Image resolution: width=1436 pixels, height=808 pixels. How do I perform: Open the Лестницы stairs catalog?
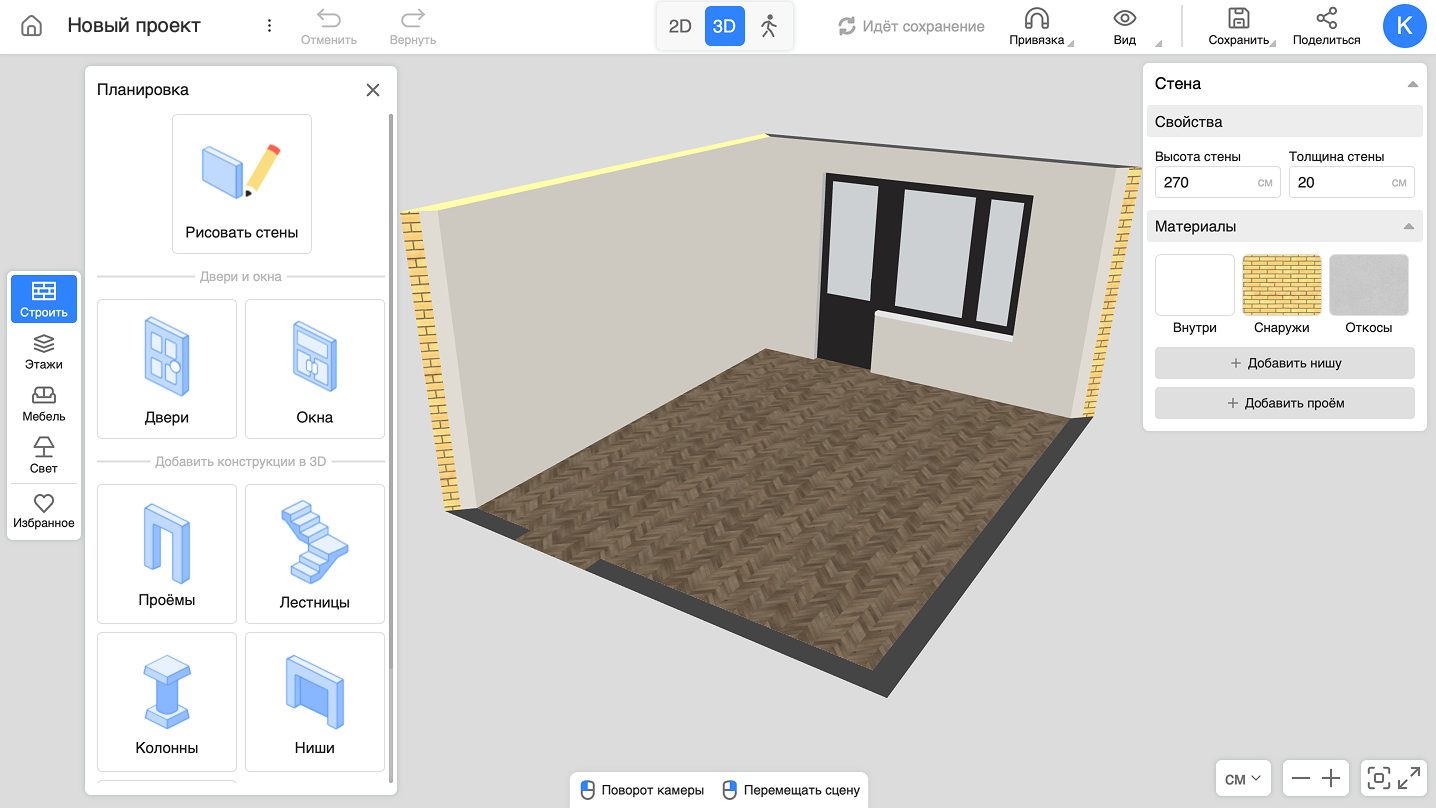pos(315,554)
